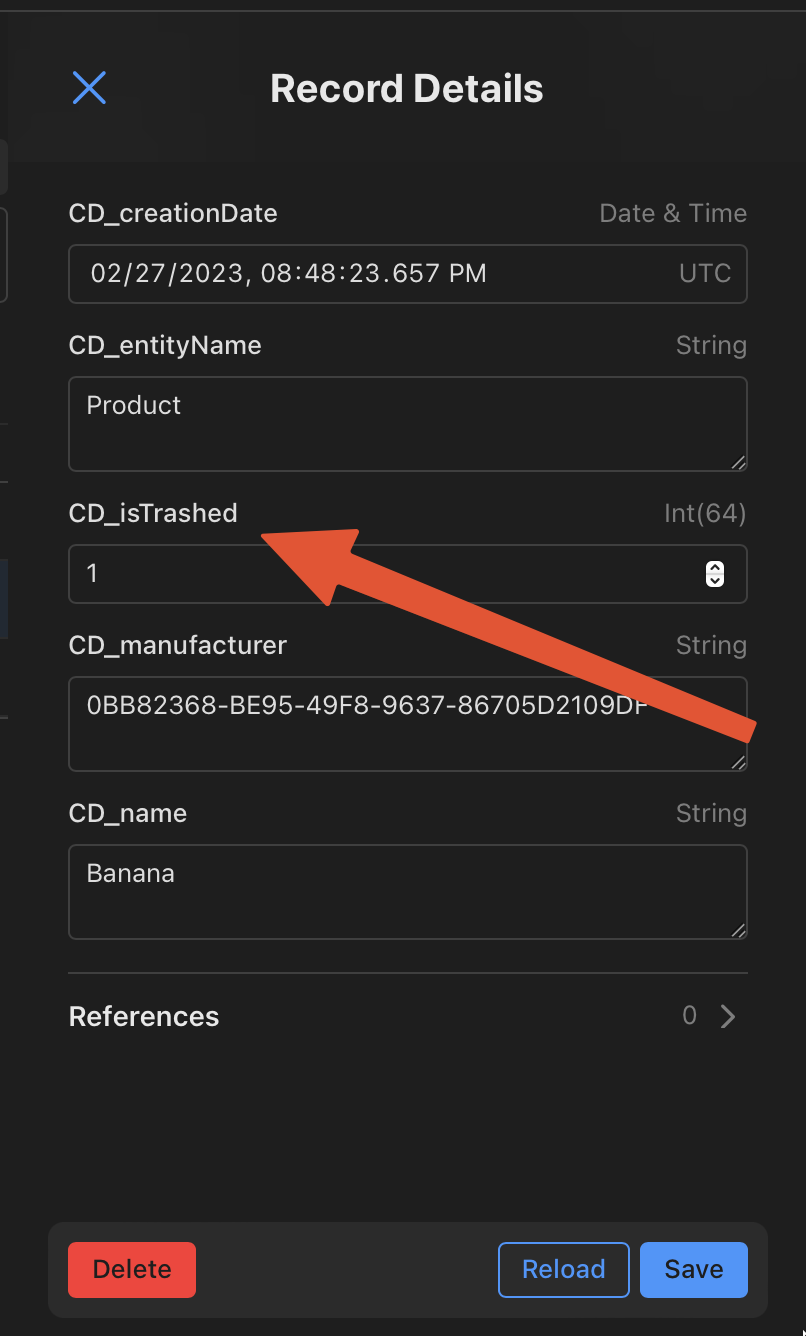Click the CD_creationDate date and time field
Viewport: 806px width, 1336px height.
coord(370,273)
